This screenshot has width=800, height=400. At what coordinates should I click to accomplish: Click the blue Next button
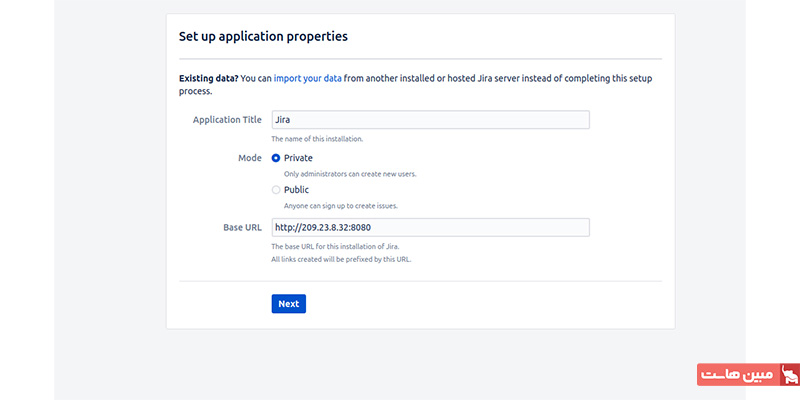[289, 304]
